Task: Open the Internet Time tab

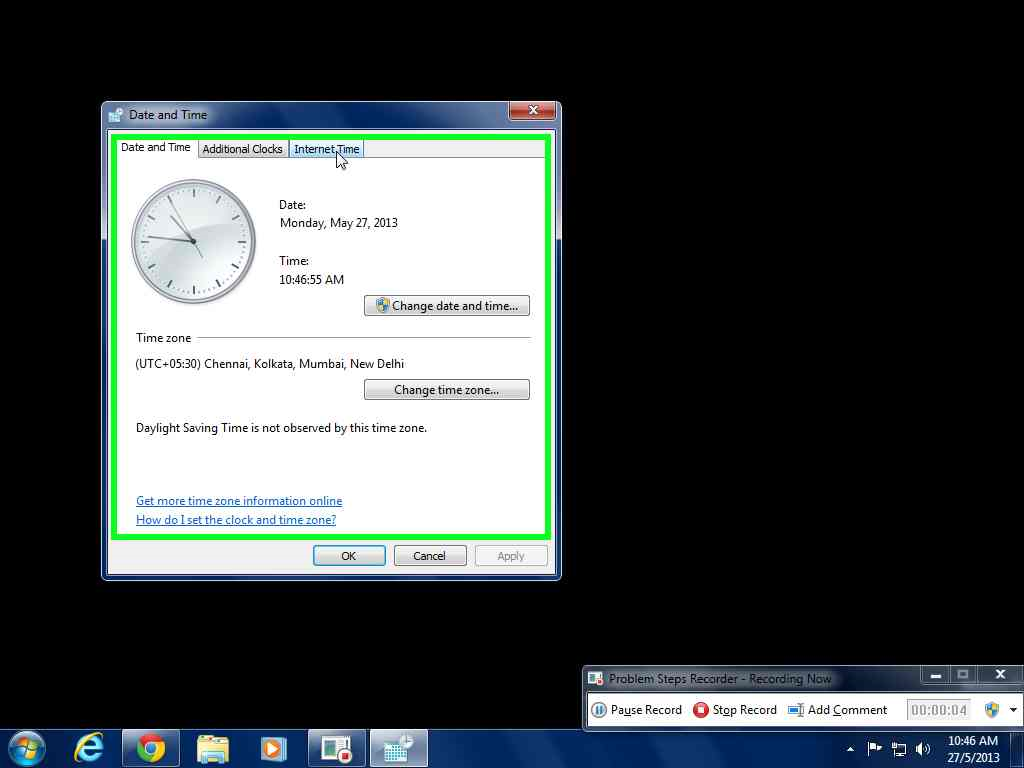Action: point(327,148)
